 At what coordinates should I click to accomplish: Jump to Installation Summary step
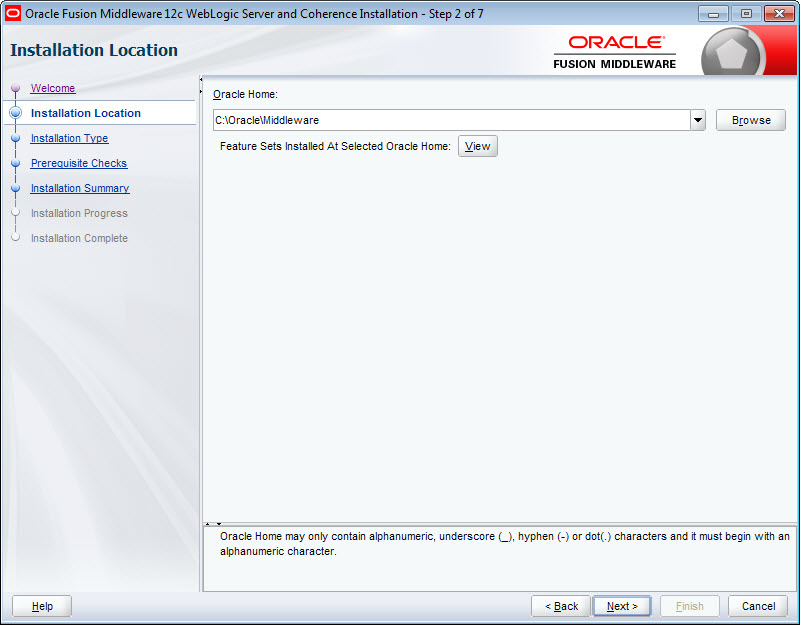80,188
